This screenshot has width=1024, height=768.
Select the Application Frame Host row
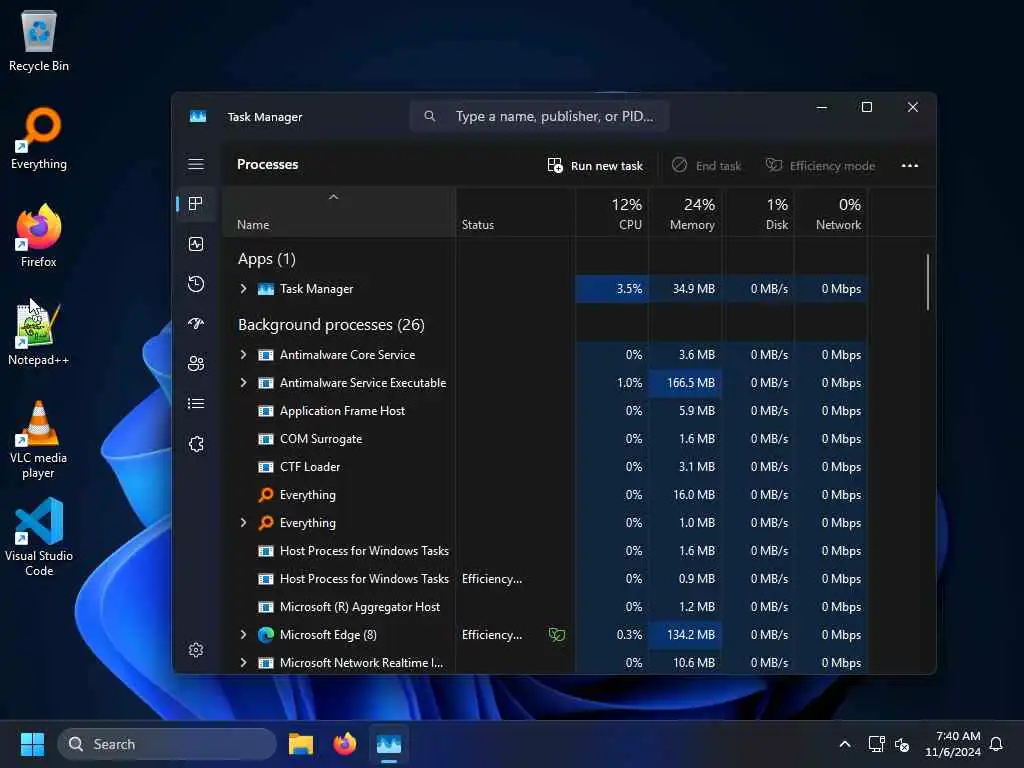click(546, 411)
